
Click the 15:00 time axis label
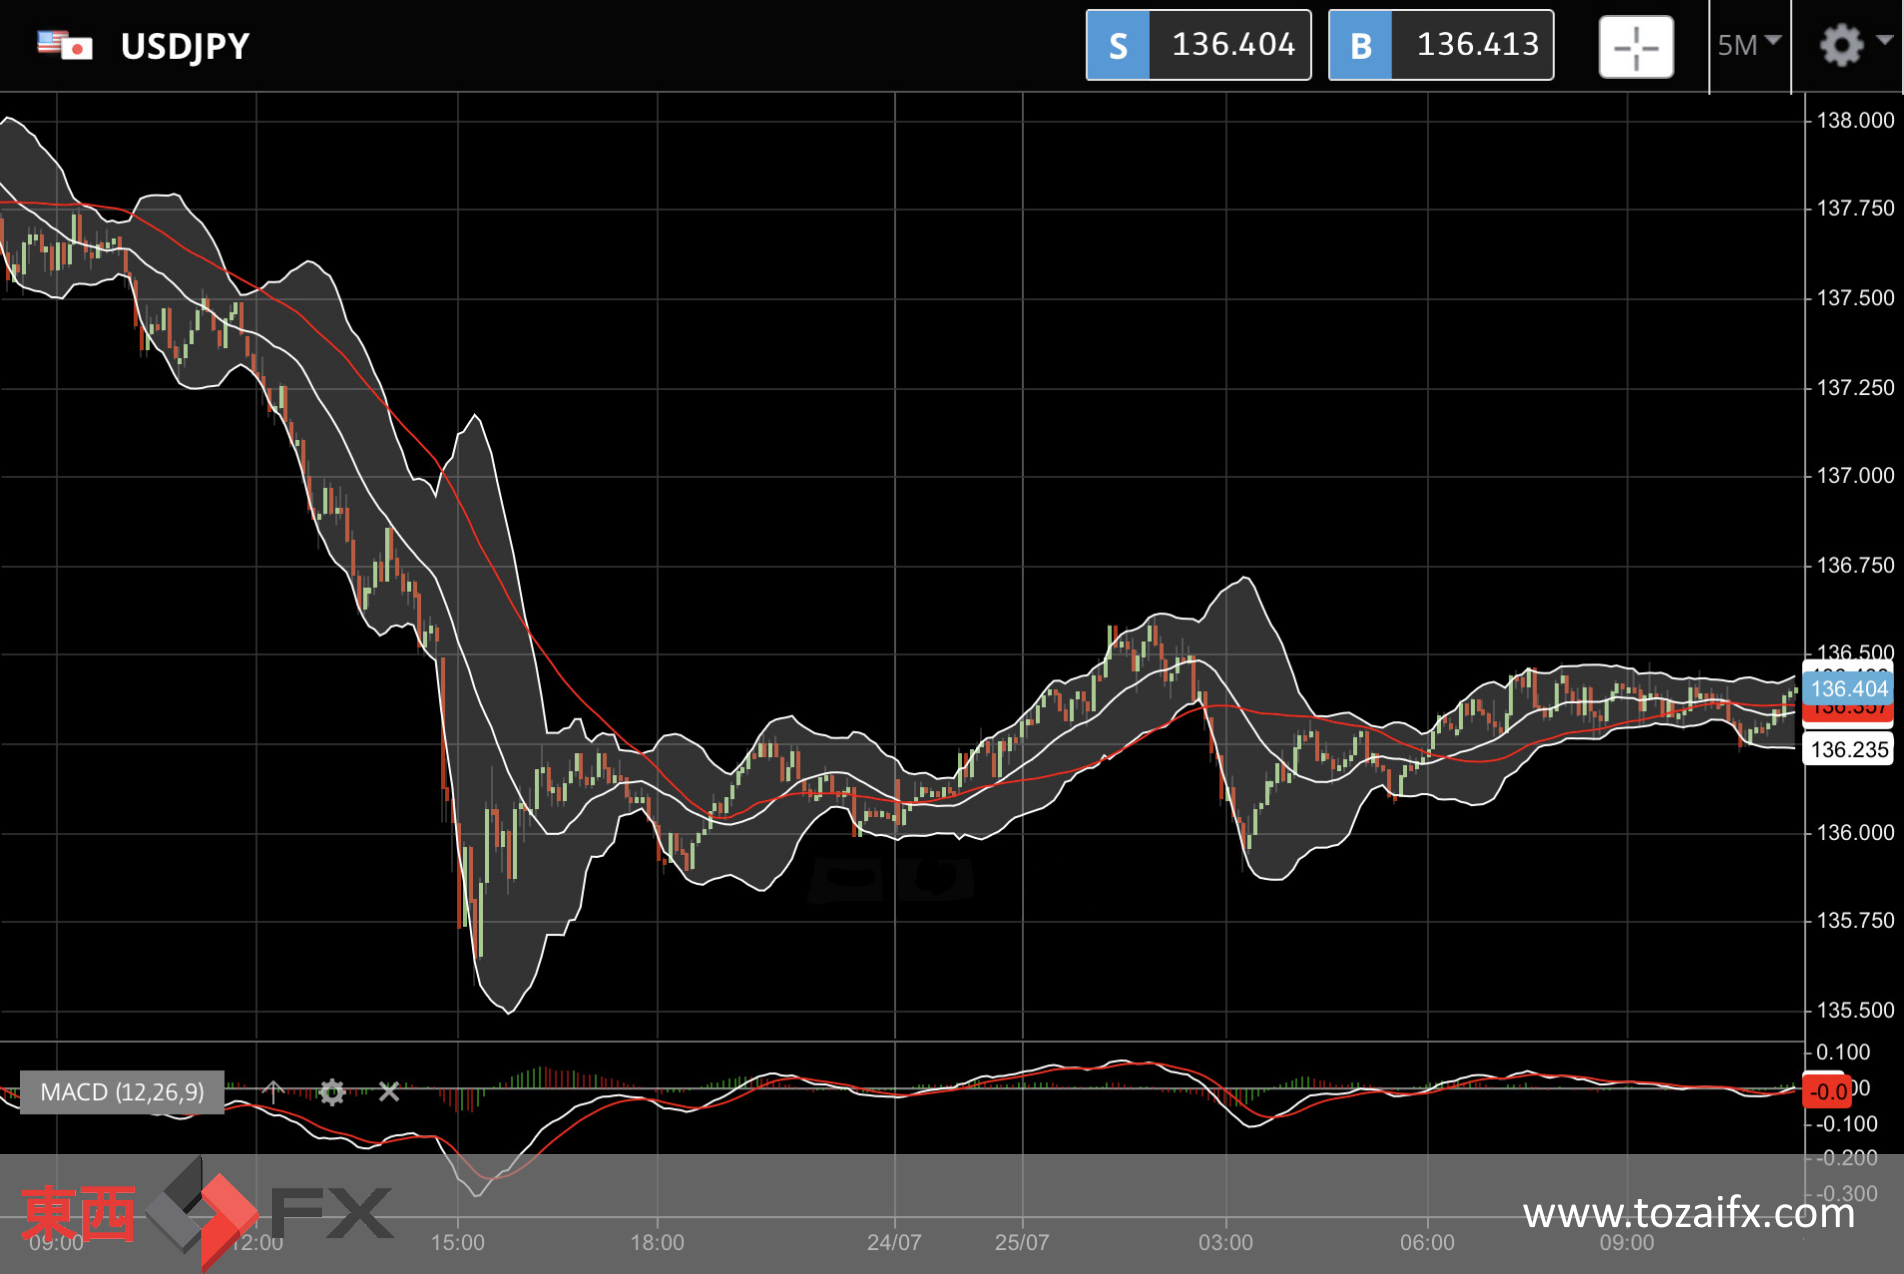tap(457, 1242)
